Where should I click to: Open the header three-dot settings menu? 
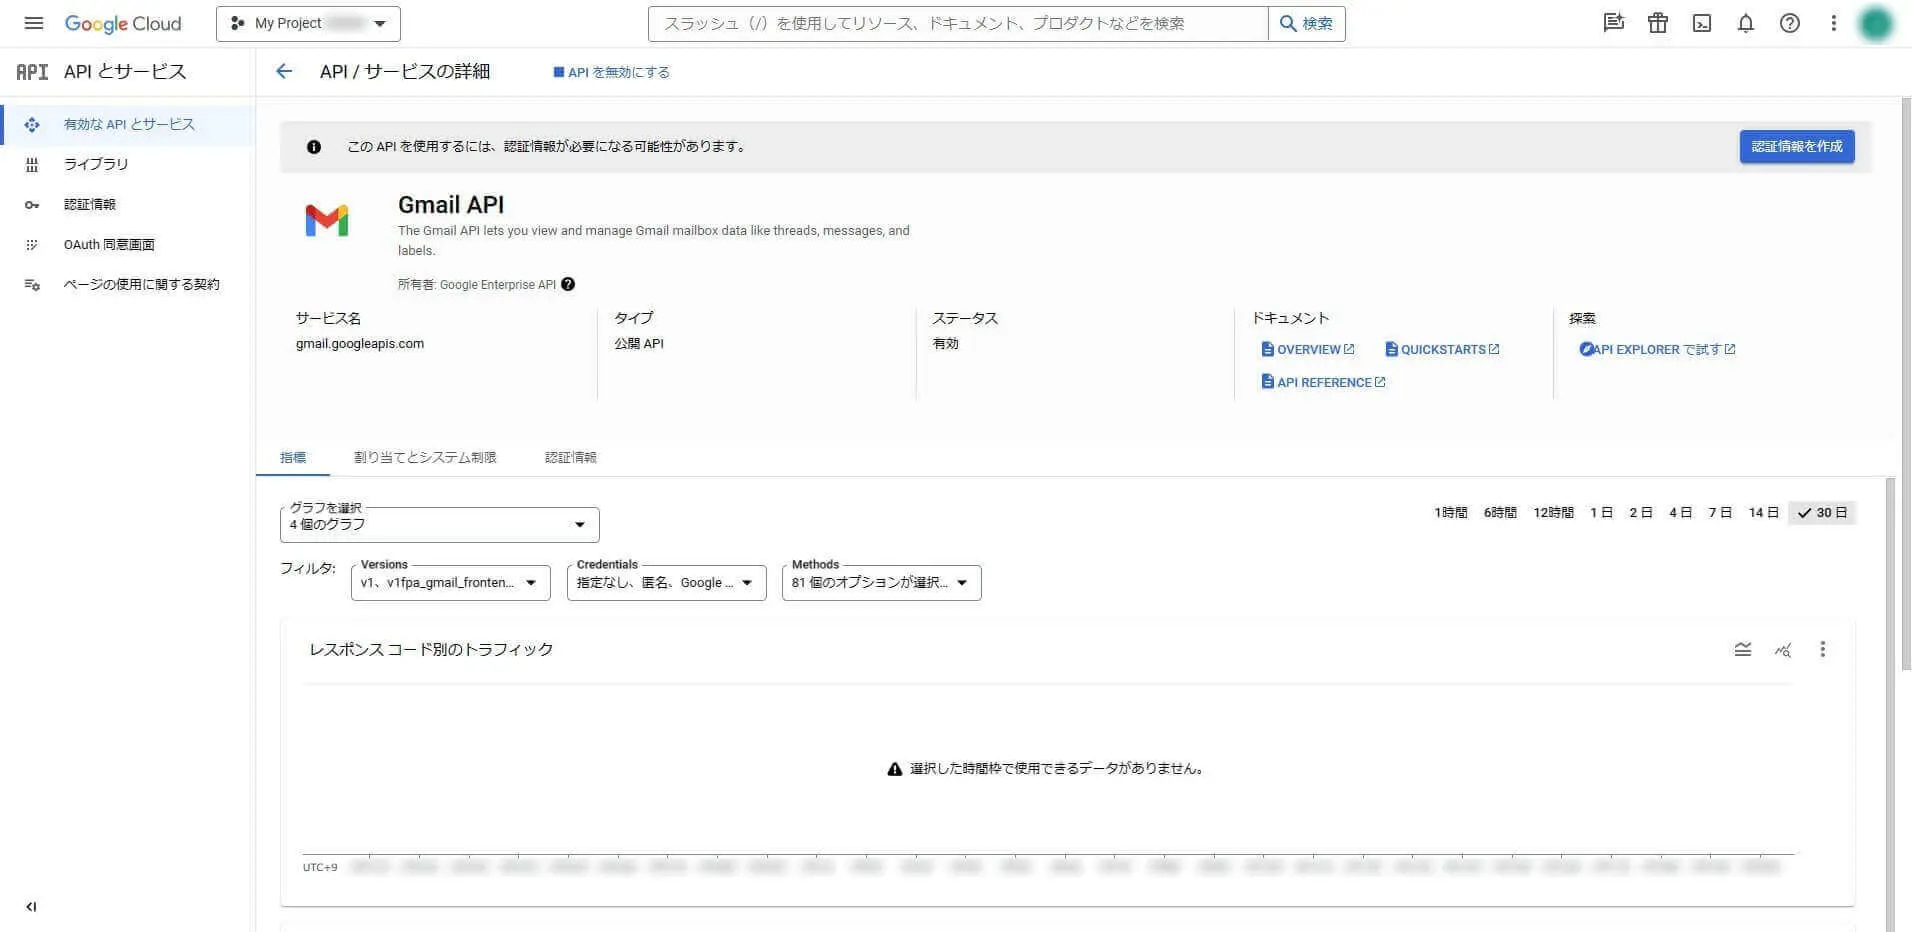1834,23
